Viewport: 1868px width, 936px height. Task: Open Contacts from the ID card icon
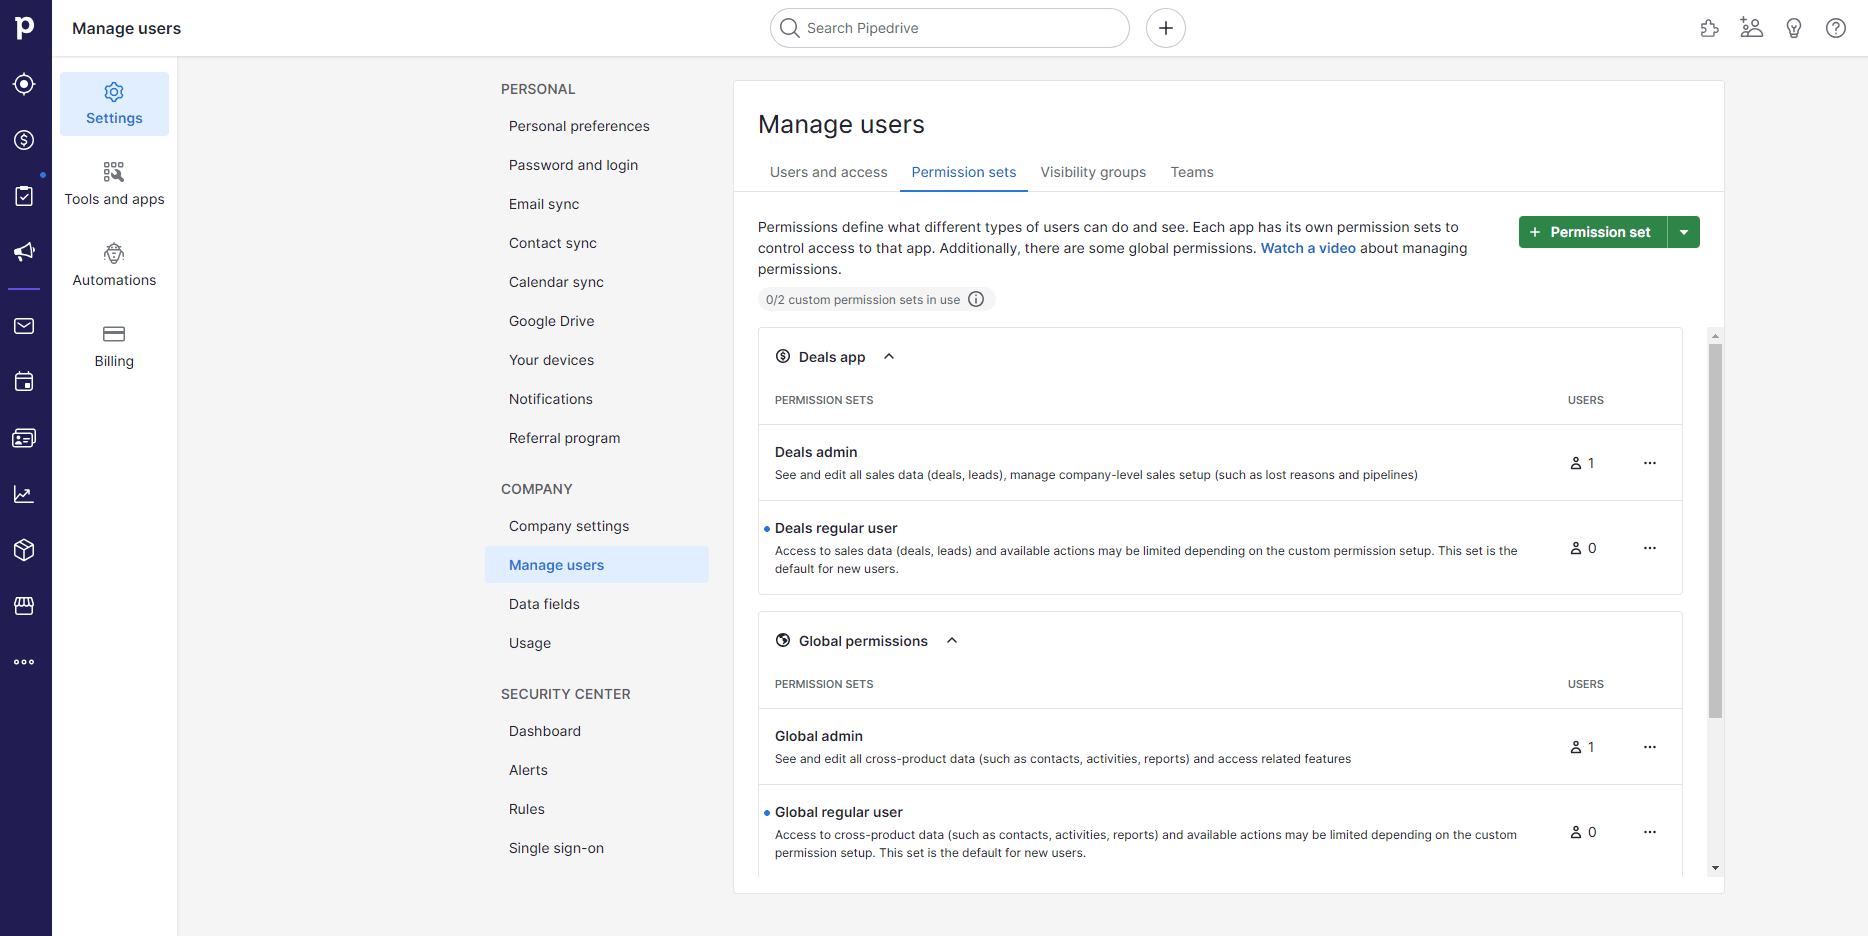(x=24, y=438)
